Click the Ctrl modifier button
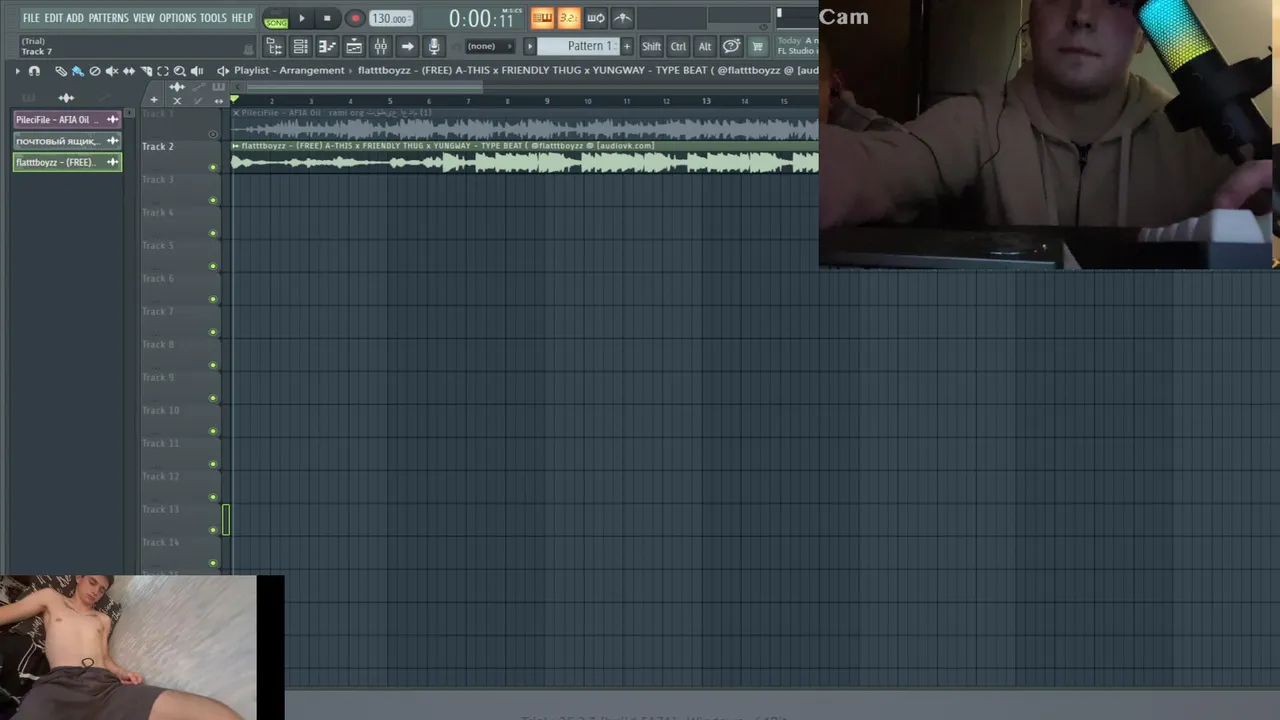Screen dimensions: 1280x720 click(678, 46)
